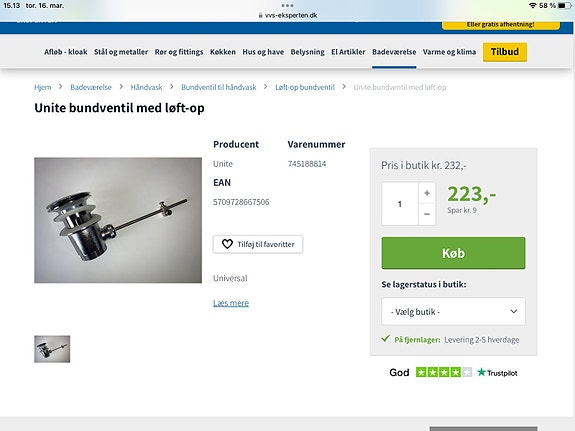Click the heart icon for favorites
Screen dimensions: 575x431
click(x=227, y=244)
